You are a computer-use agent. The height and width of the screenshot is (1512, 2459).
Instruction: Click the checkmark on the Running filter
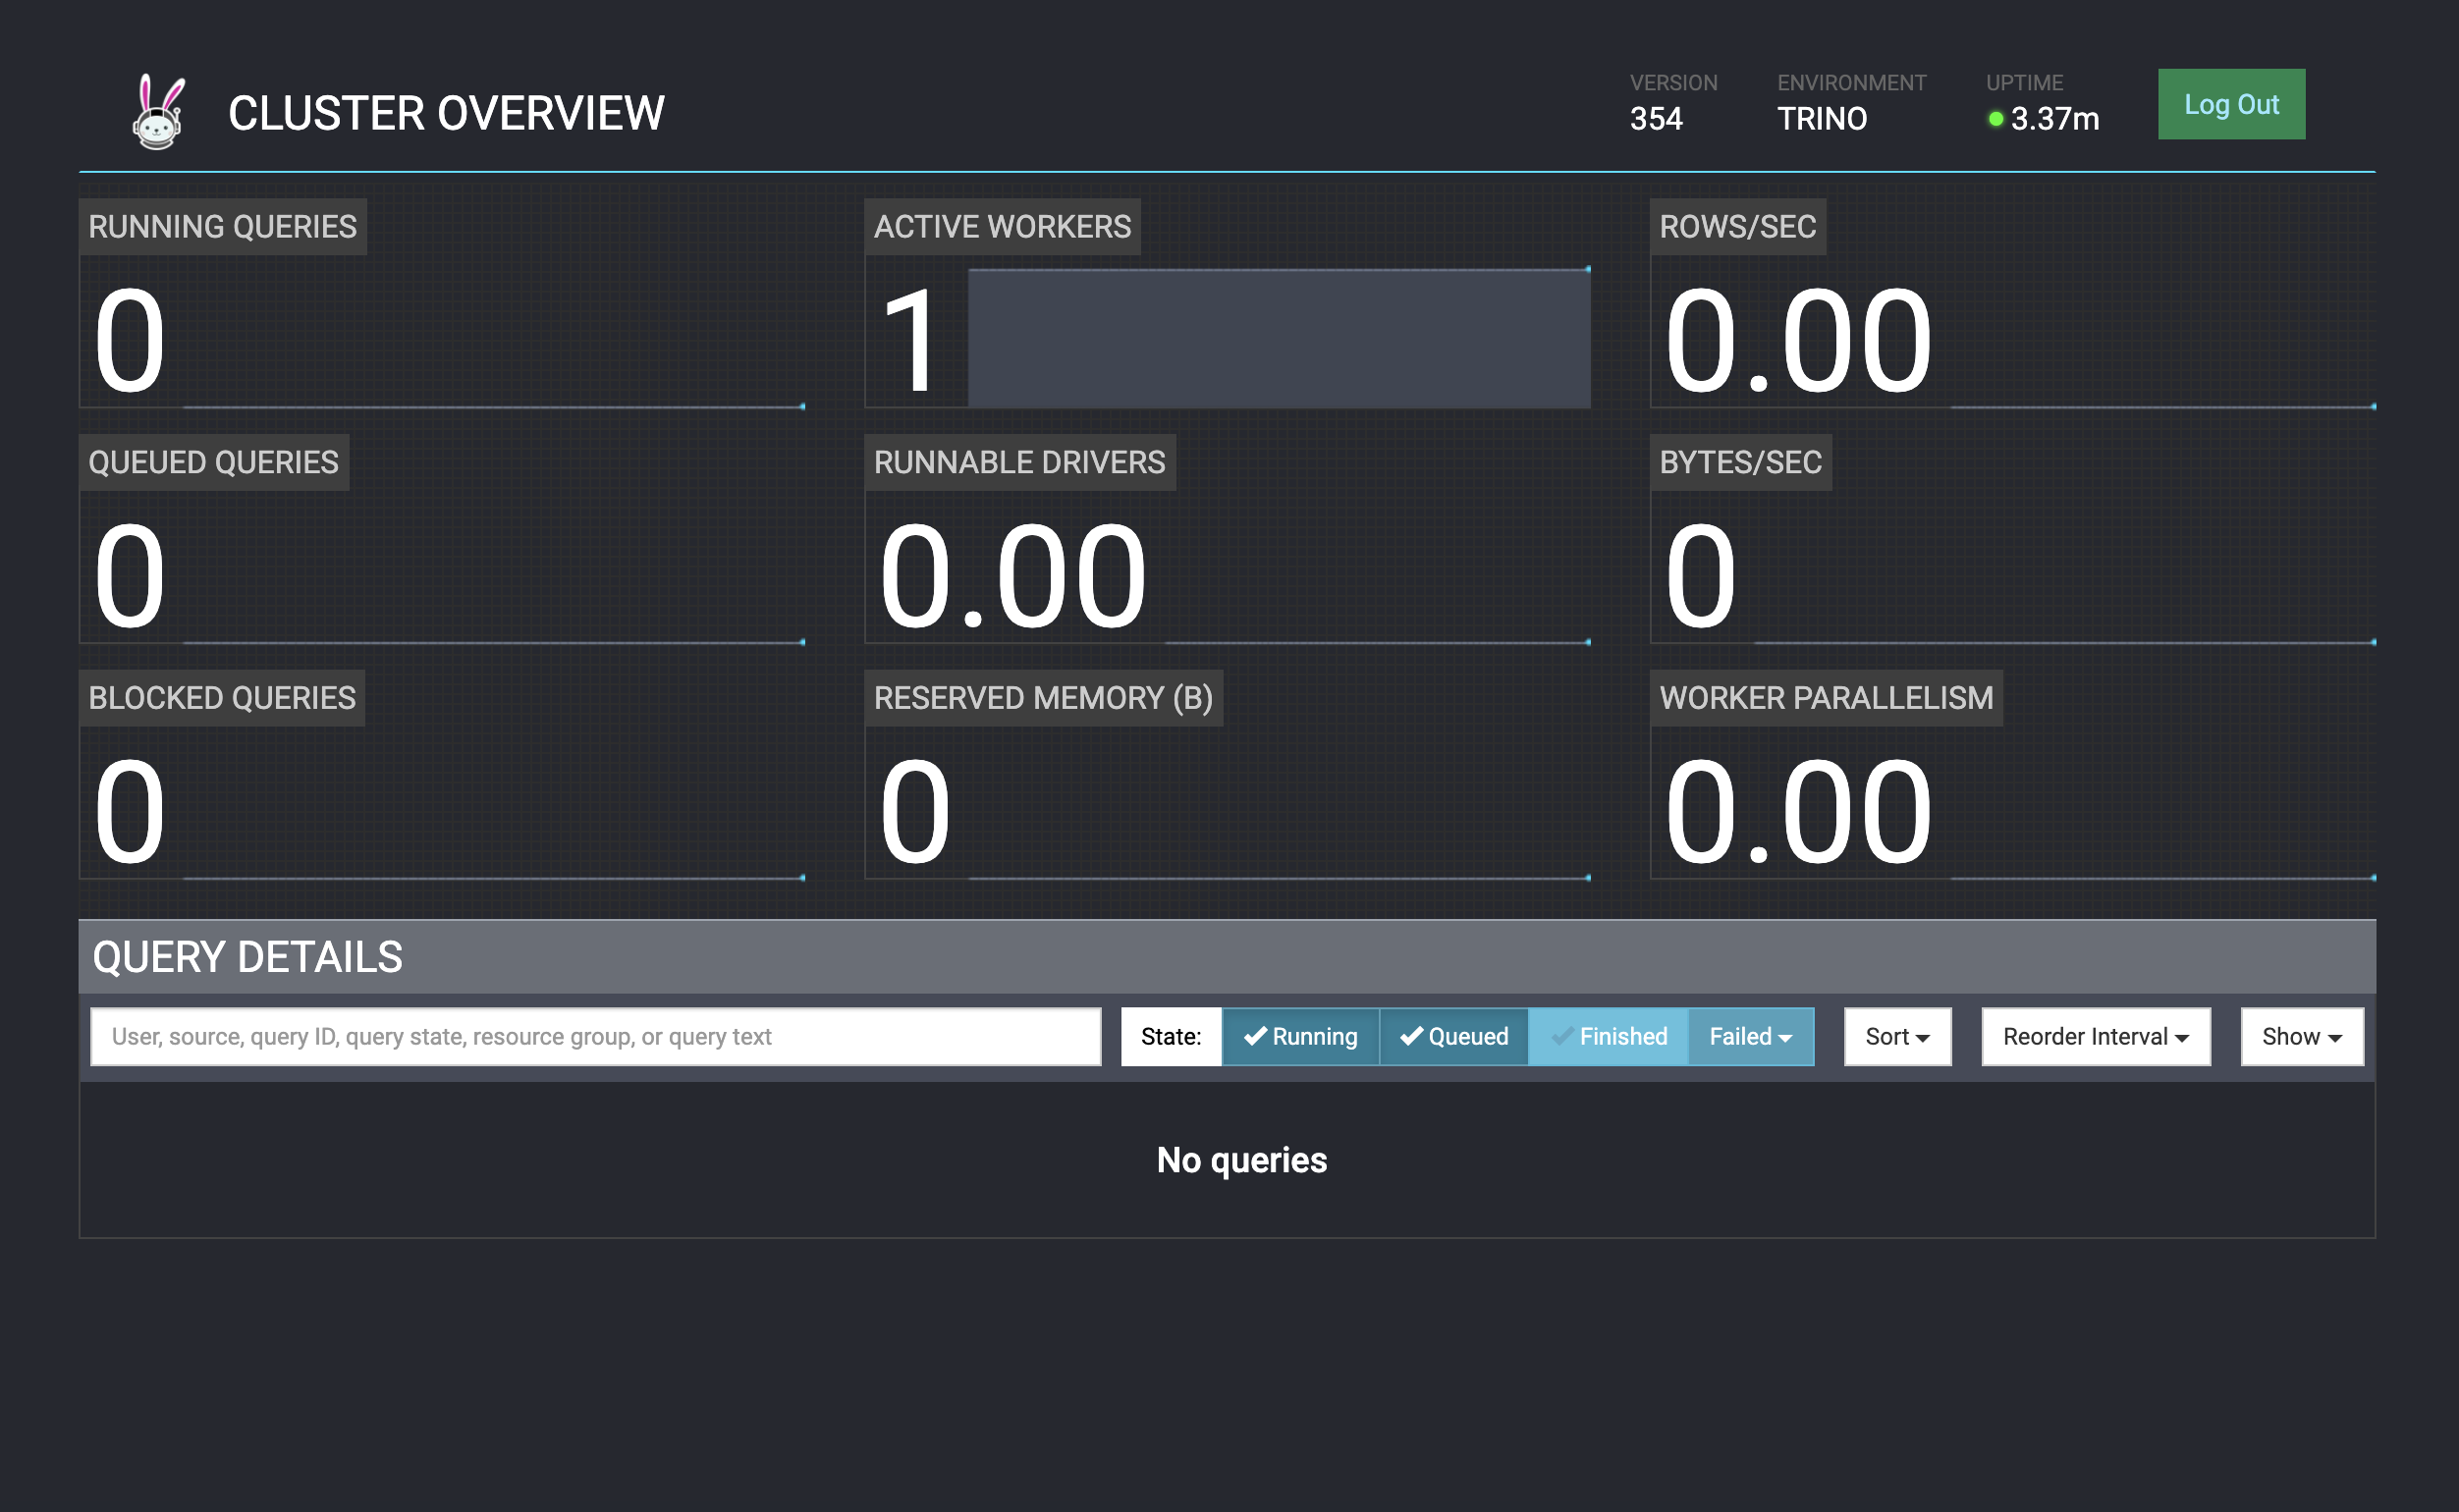(1257, 1037)
